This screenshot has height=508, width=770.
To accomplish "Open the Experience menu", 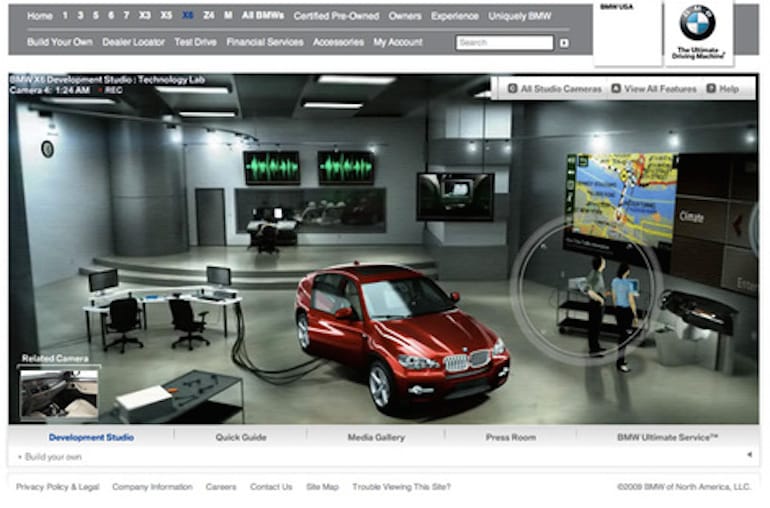I will pos(455,16).
